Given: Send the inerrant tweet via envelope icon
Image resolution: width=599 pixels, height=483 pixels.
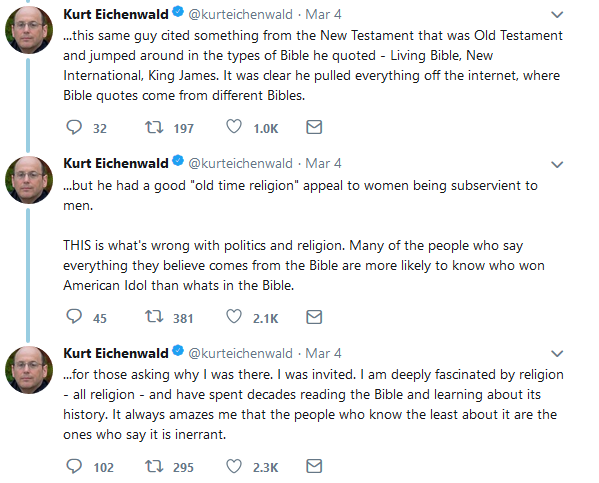Looking at the screenshot, I should [314, 466].
